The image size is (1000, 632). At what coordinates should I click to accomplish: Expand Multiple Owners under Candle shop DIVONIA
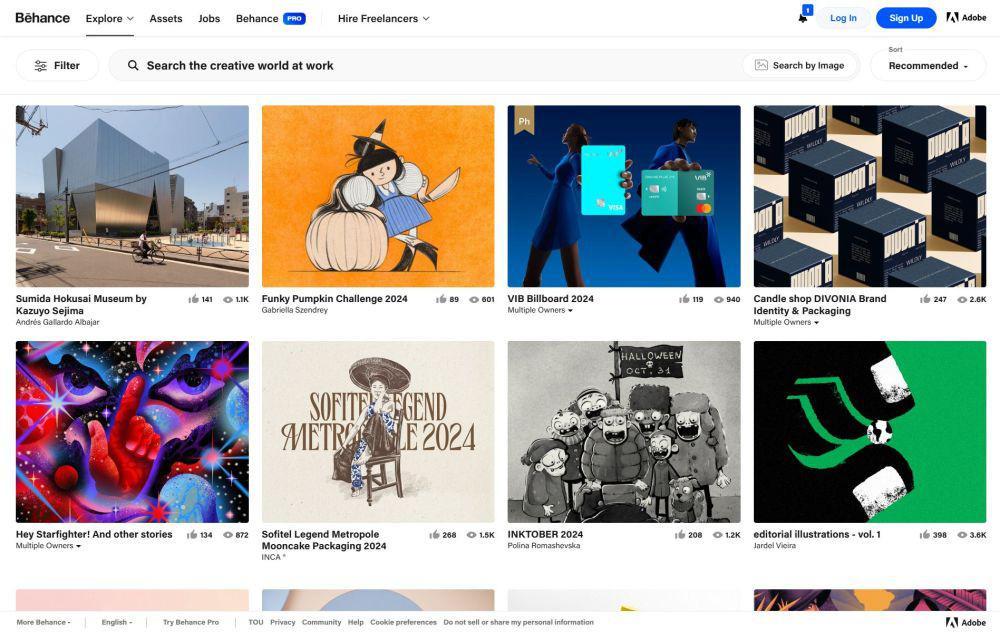[x=786, y=322]
